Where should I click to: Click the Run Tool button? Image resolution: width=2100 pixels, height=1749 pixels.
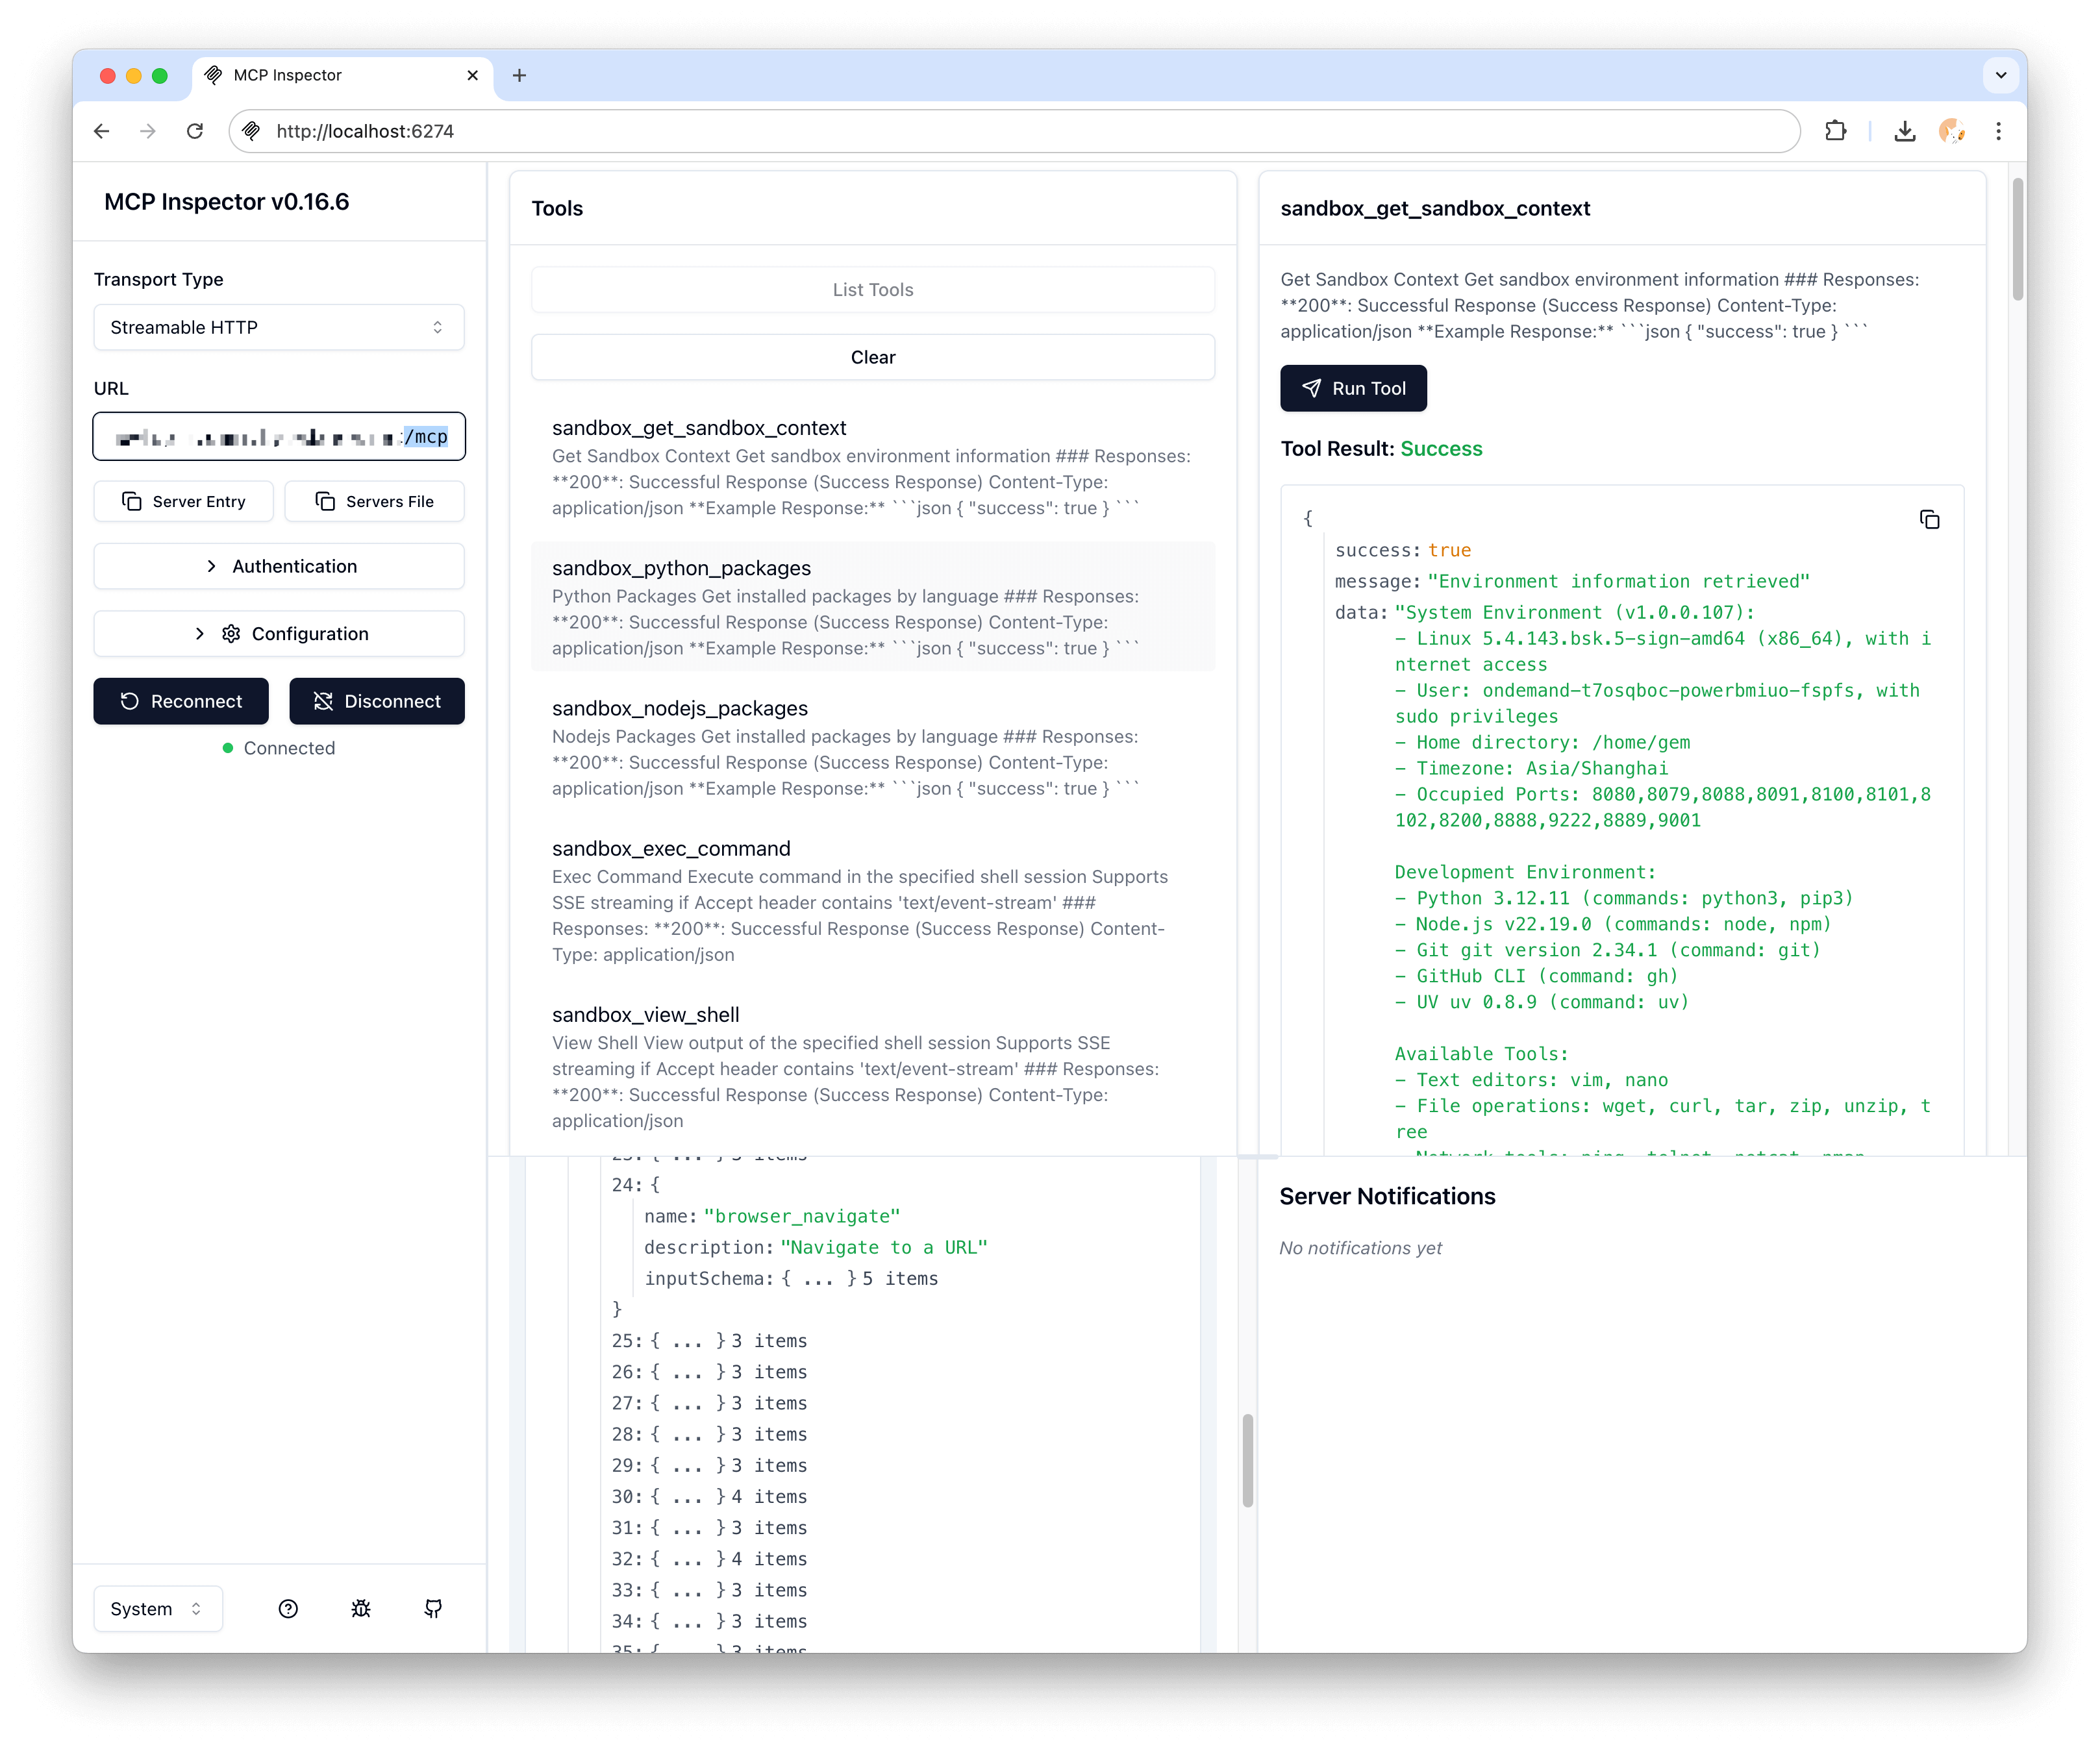tap(1353, 388)
